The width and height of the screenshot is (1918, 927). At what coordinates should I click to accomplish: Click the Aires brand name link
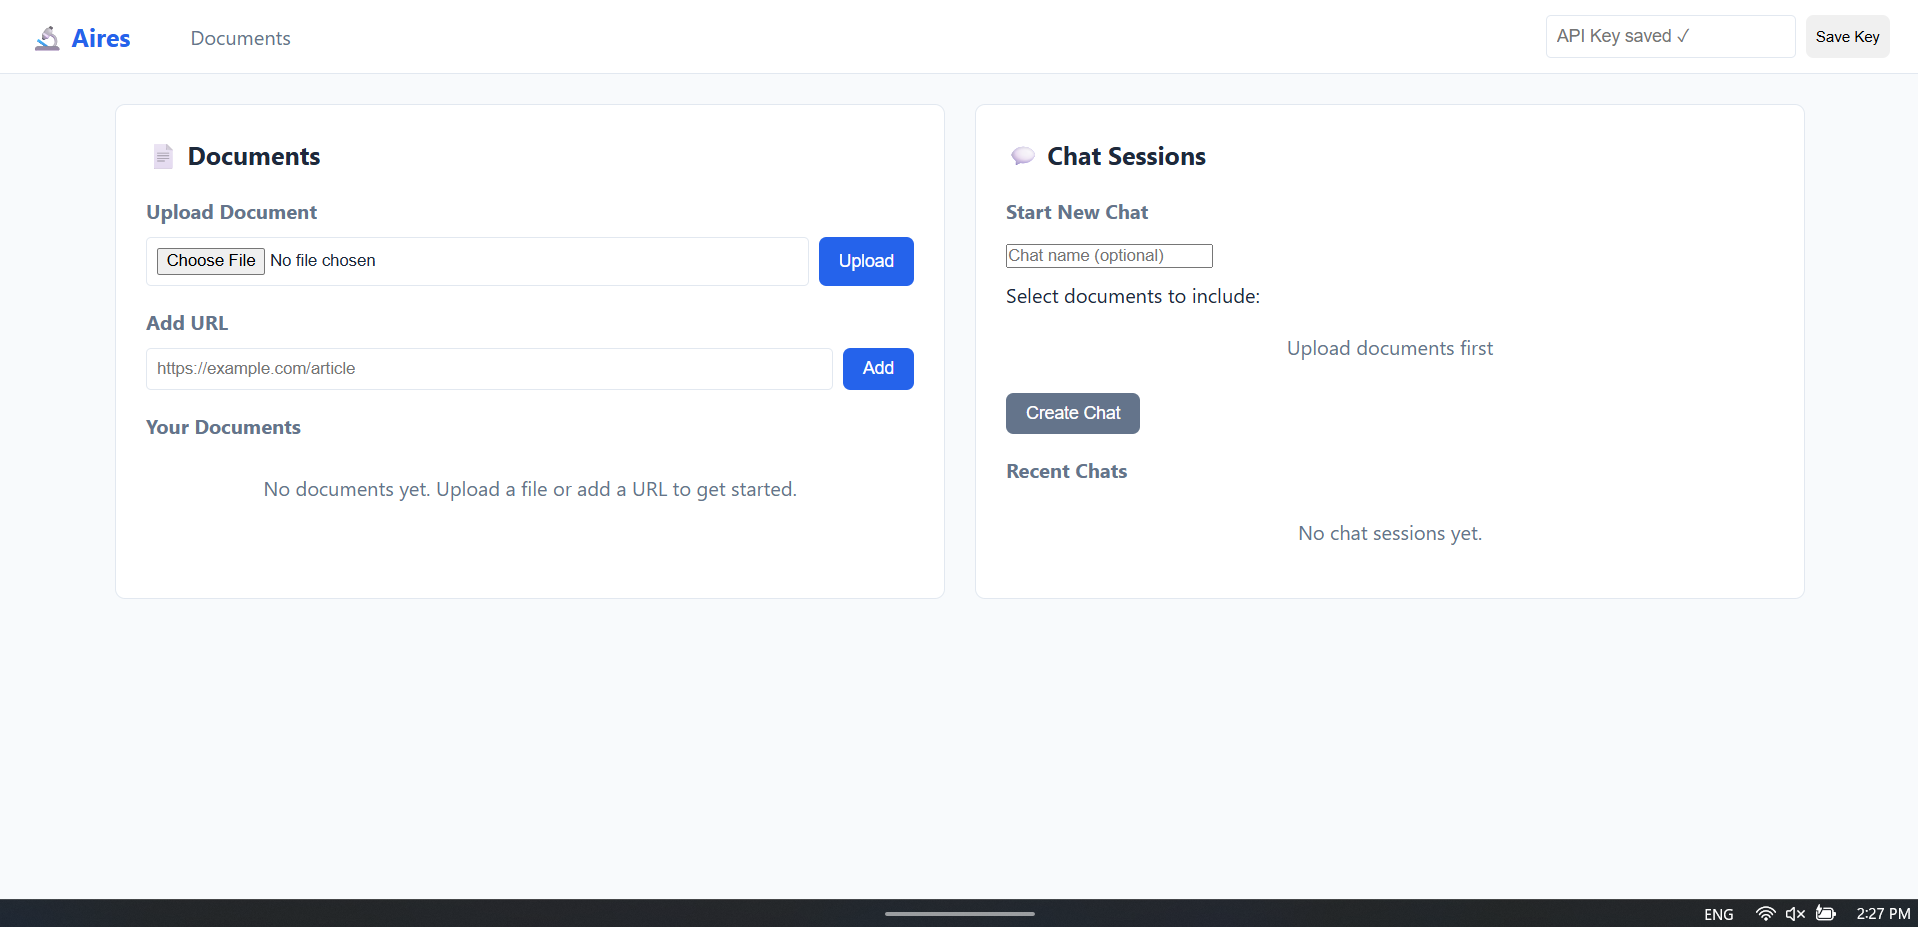(101, 38)
